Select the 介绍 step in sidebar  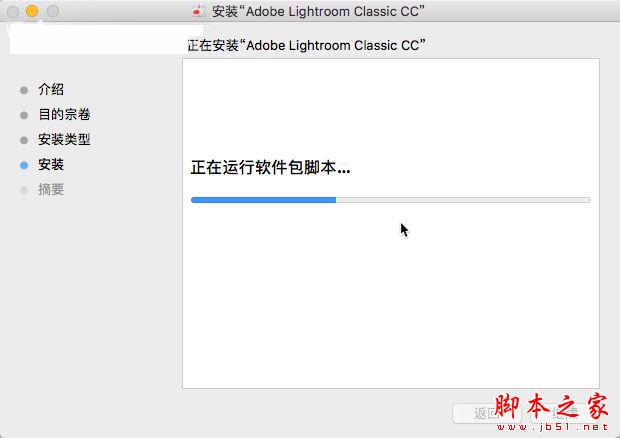tap(51, 89)
